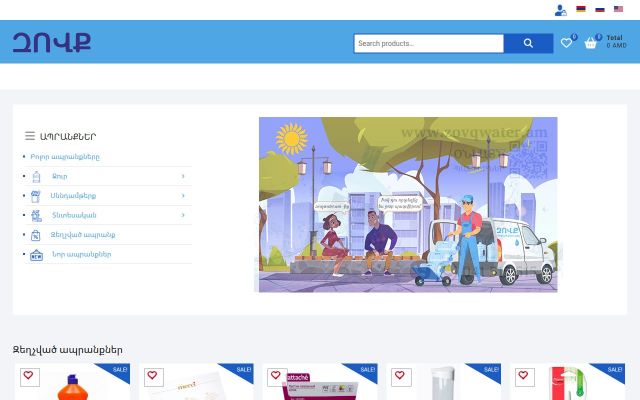Click the ԶՈՎՔ site logo

pyautogui.click(x=52, y=42)
